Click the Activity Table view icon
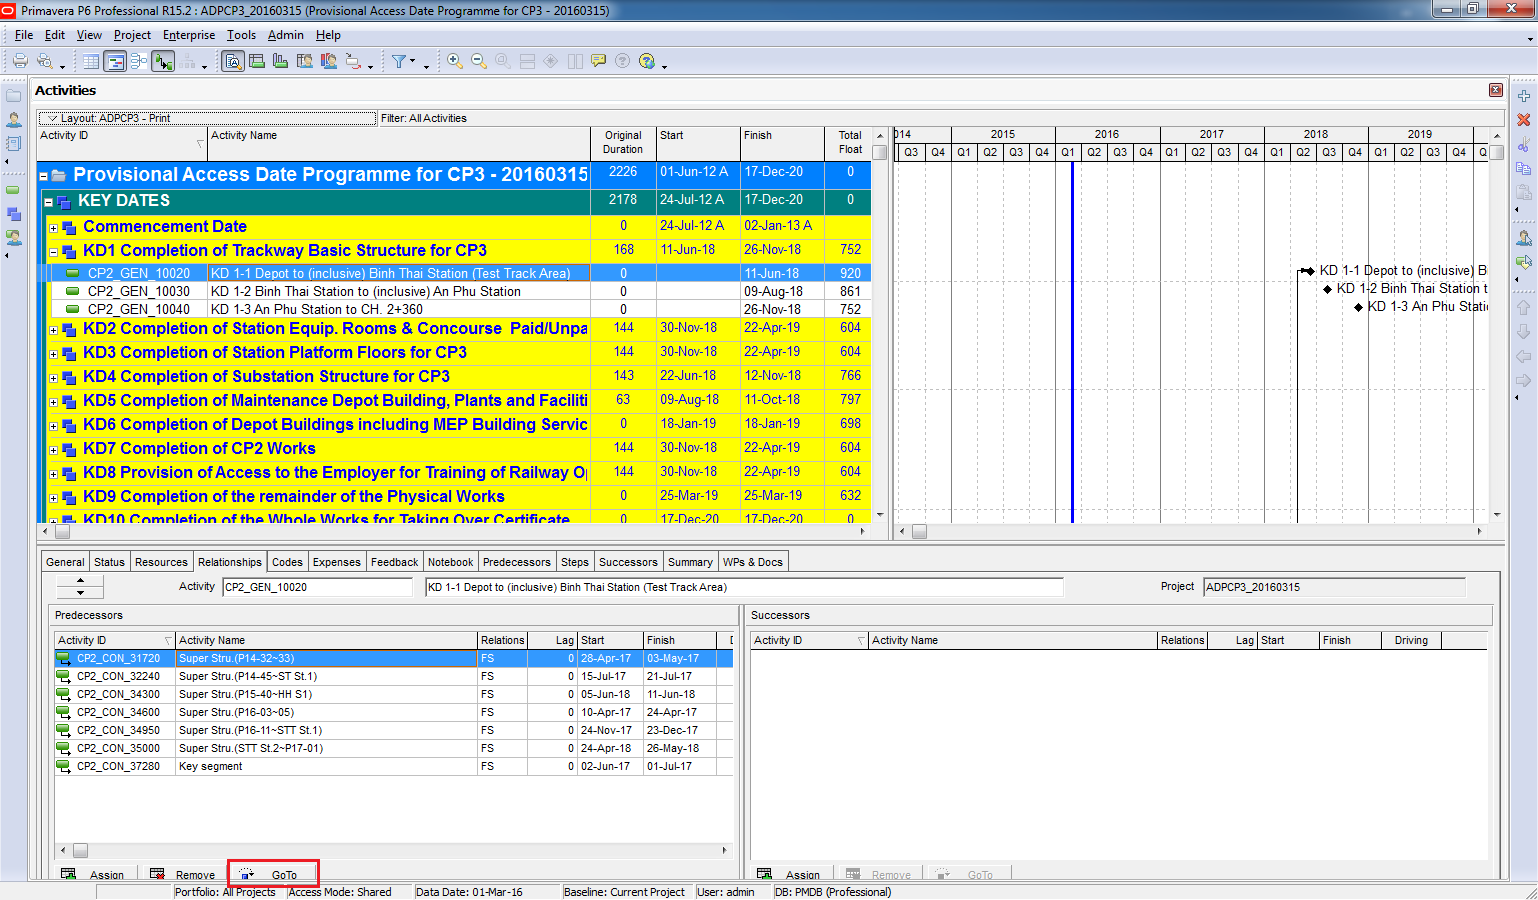The image size is (1538, 900). [x=91, y=61]
